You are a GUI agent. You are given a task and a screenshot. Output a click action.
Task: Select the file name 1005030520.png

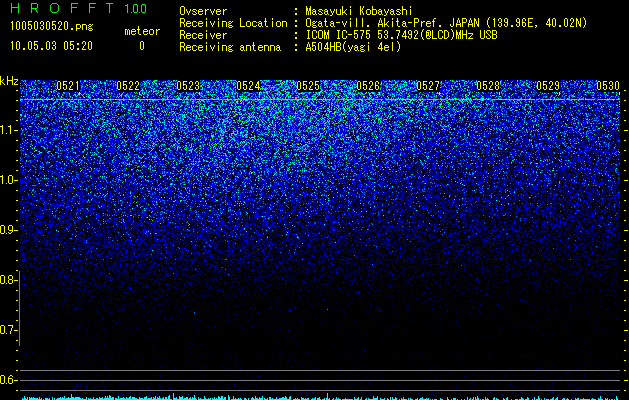(x=52, y=26)
